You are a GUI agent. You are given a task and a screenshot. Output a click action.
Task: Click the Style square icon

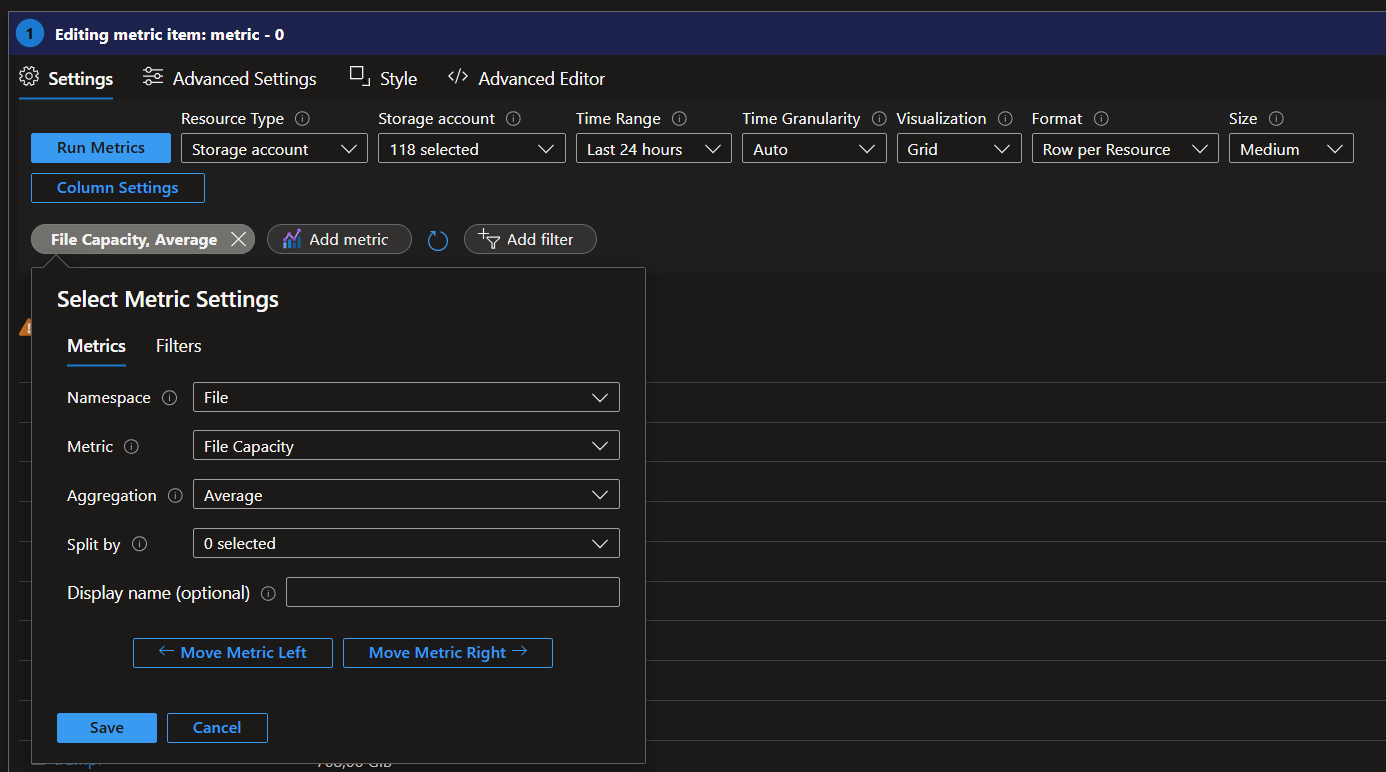click(359, 76)
